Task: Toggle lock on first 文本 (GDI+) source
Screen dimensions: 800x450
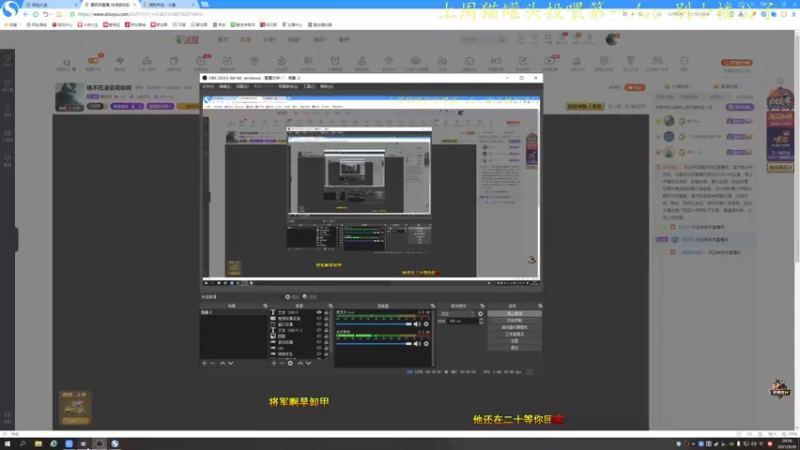Action: [327, 312]
